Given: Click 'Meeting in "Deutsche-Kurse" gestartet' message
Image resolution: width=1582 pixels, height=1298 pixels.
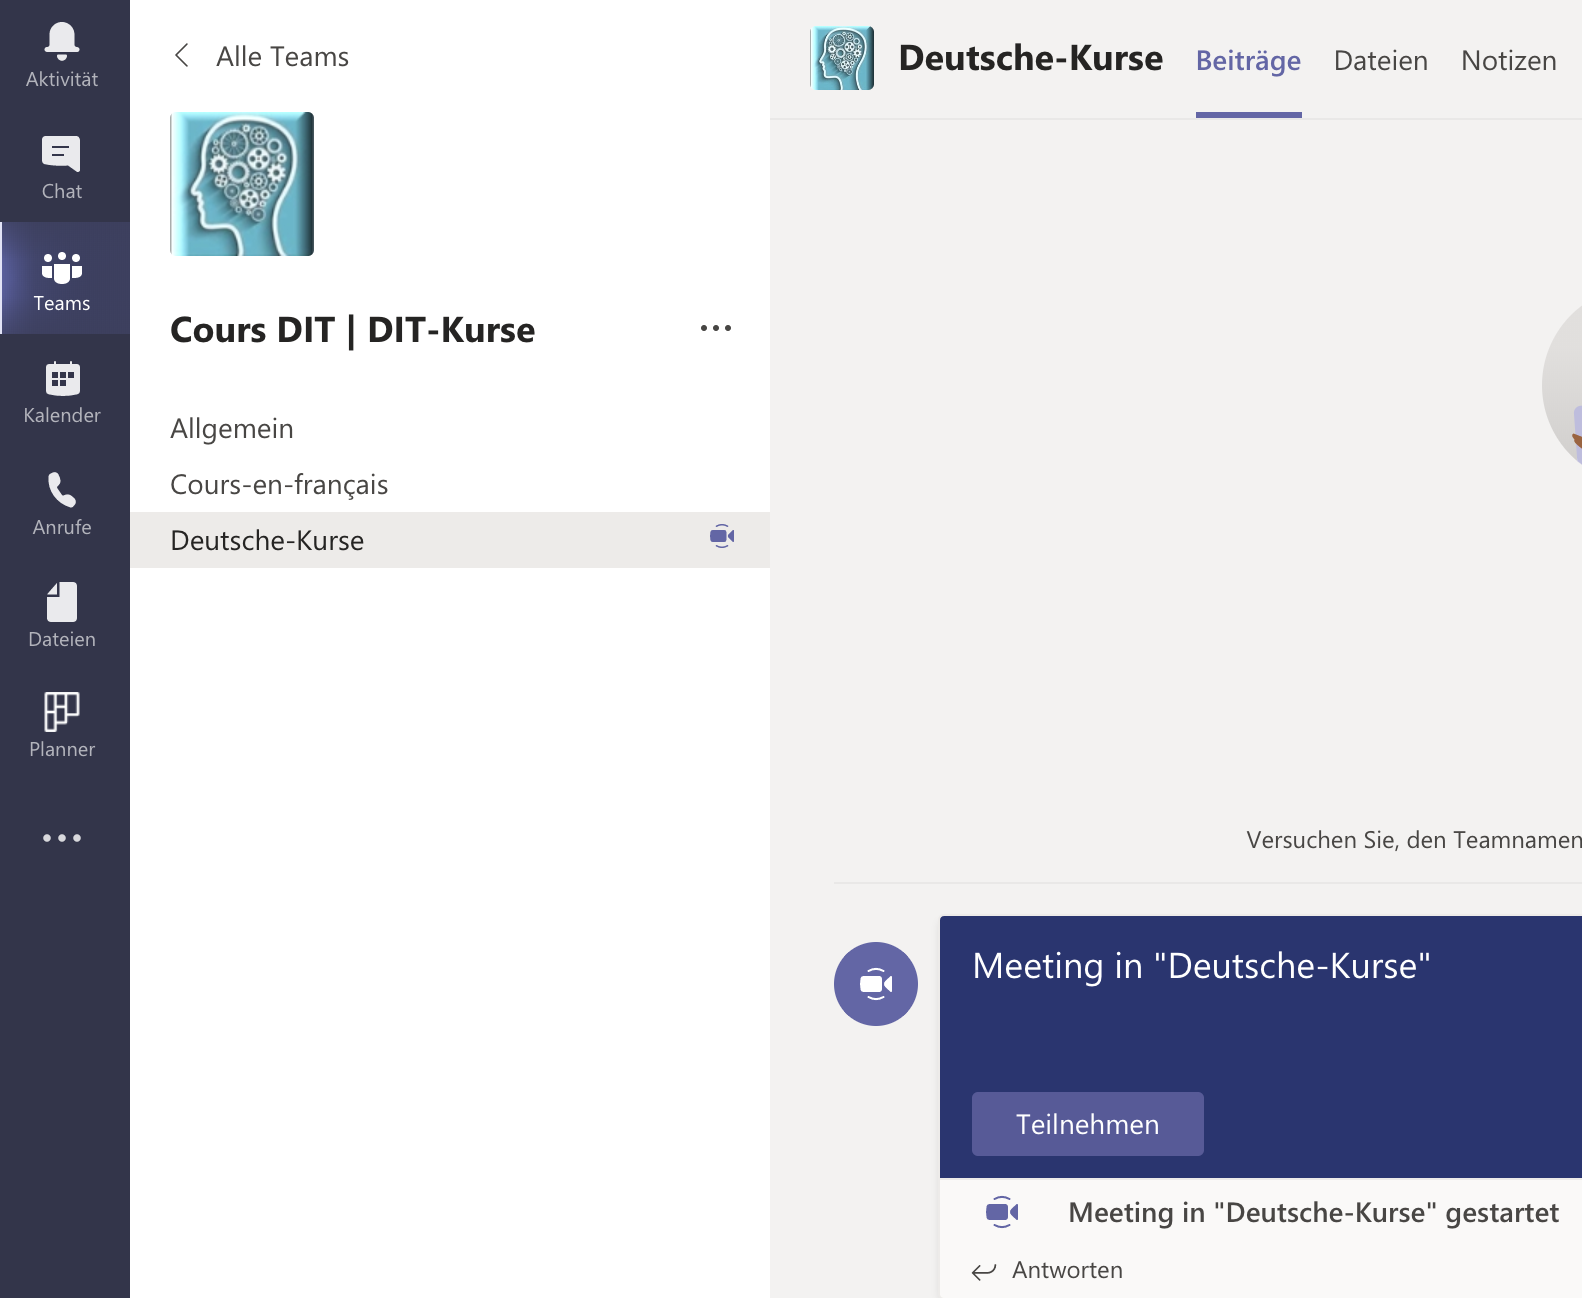Looking at the screenshot, I should click(1314, 1213).
